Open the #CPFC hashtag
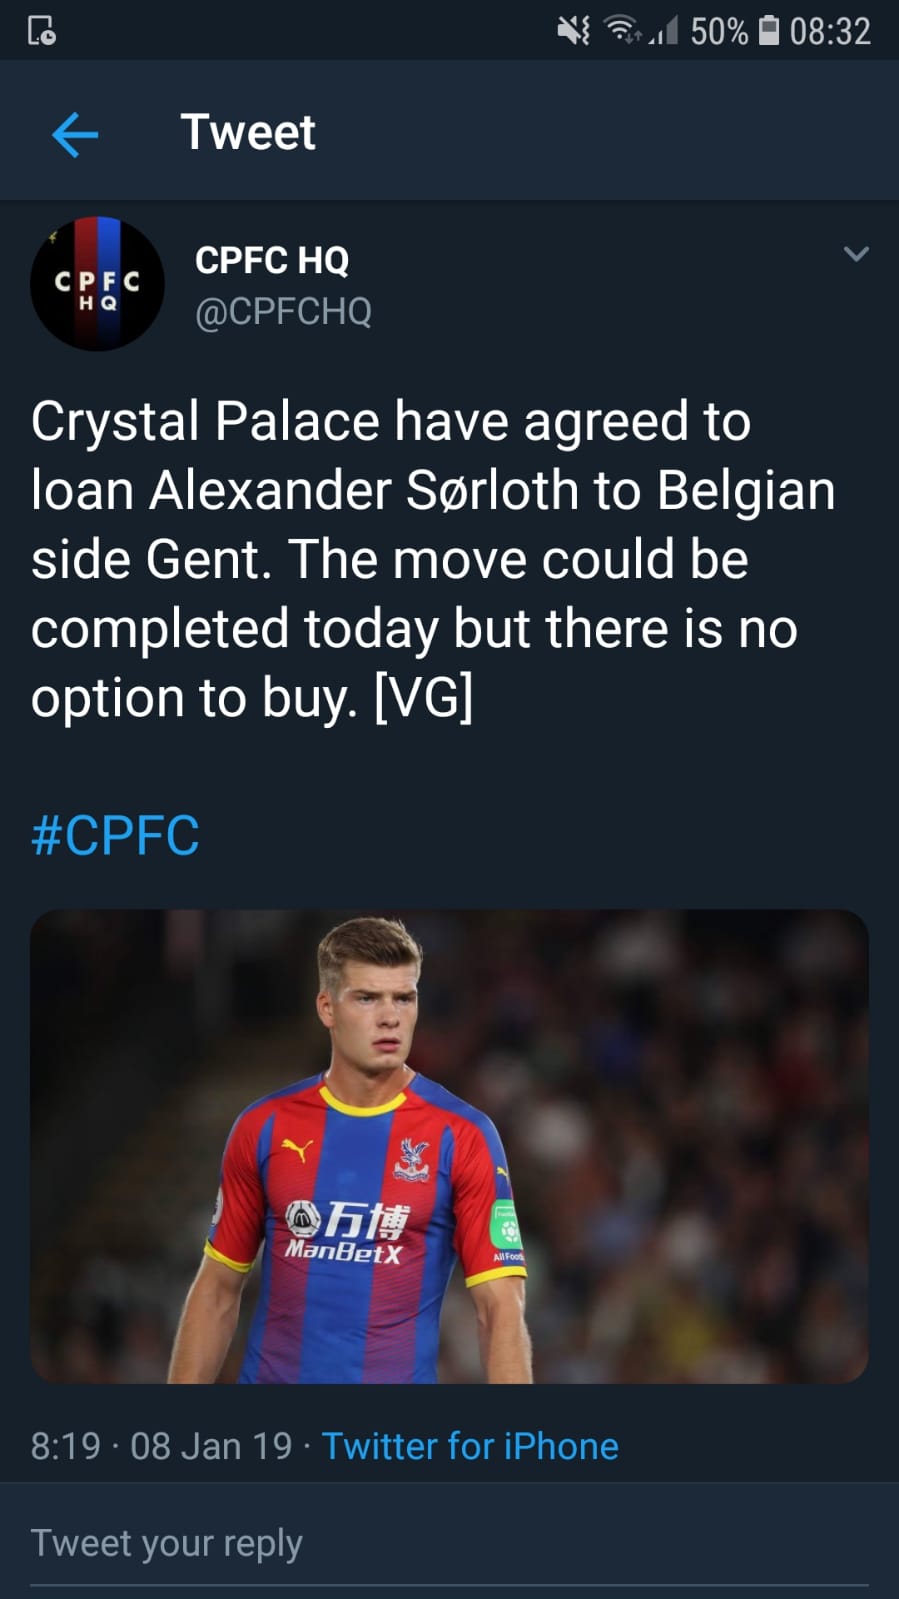This screenshot has height=1599, width=899. tap(115, 835)
